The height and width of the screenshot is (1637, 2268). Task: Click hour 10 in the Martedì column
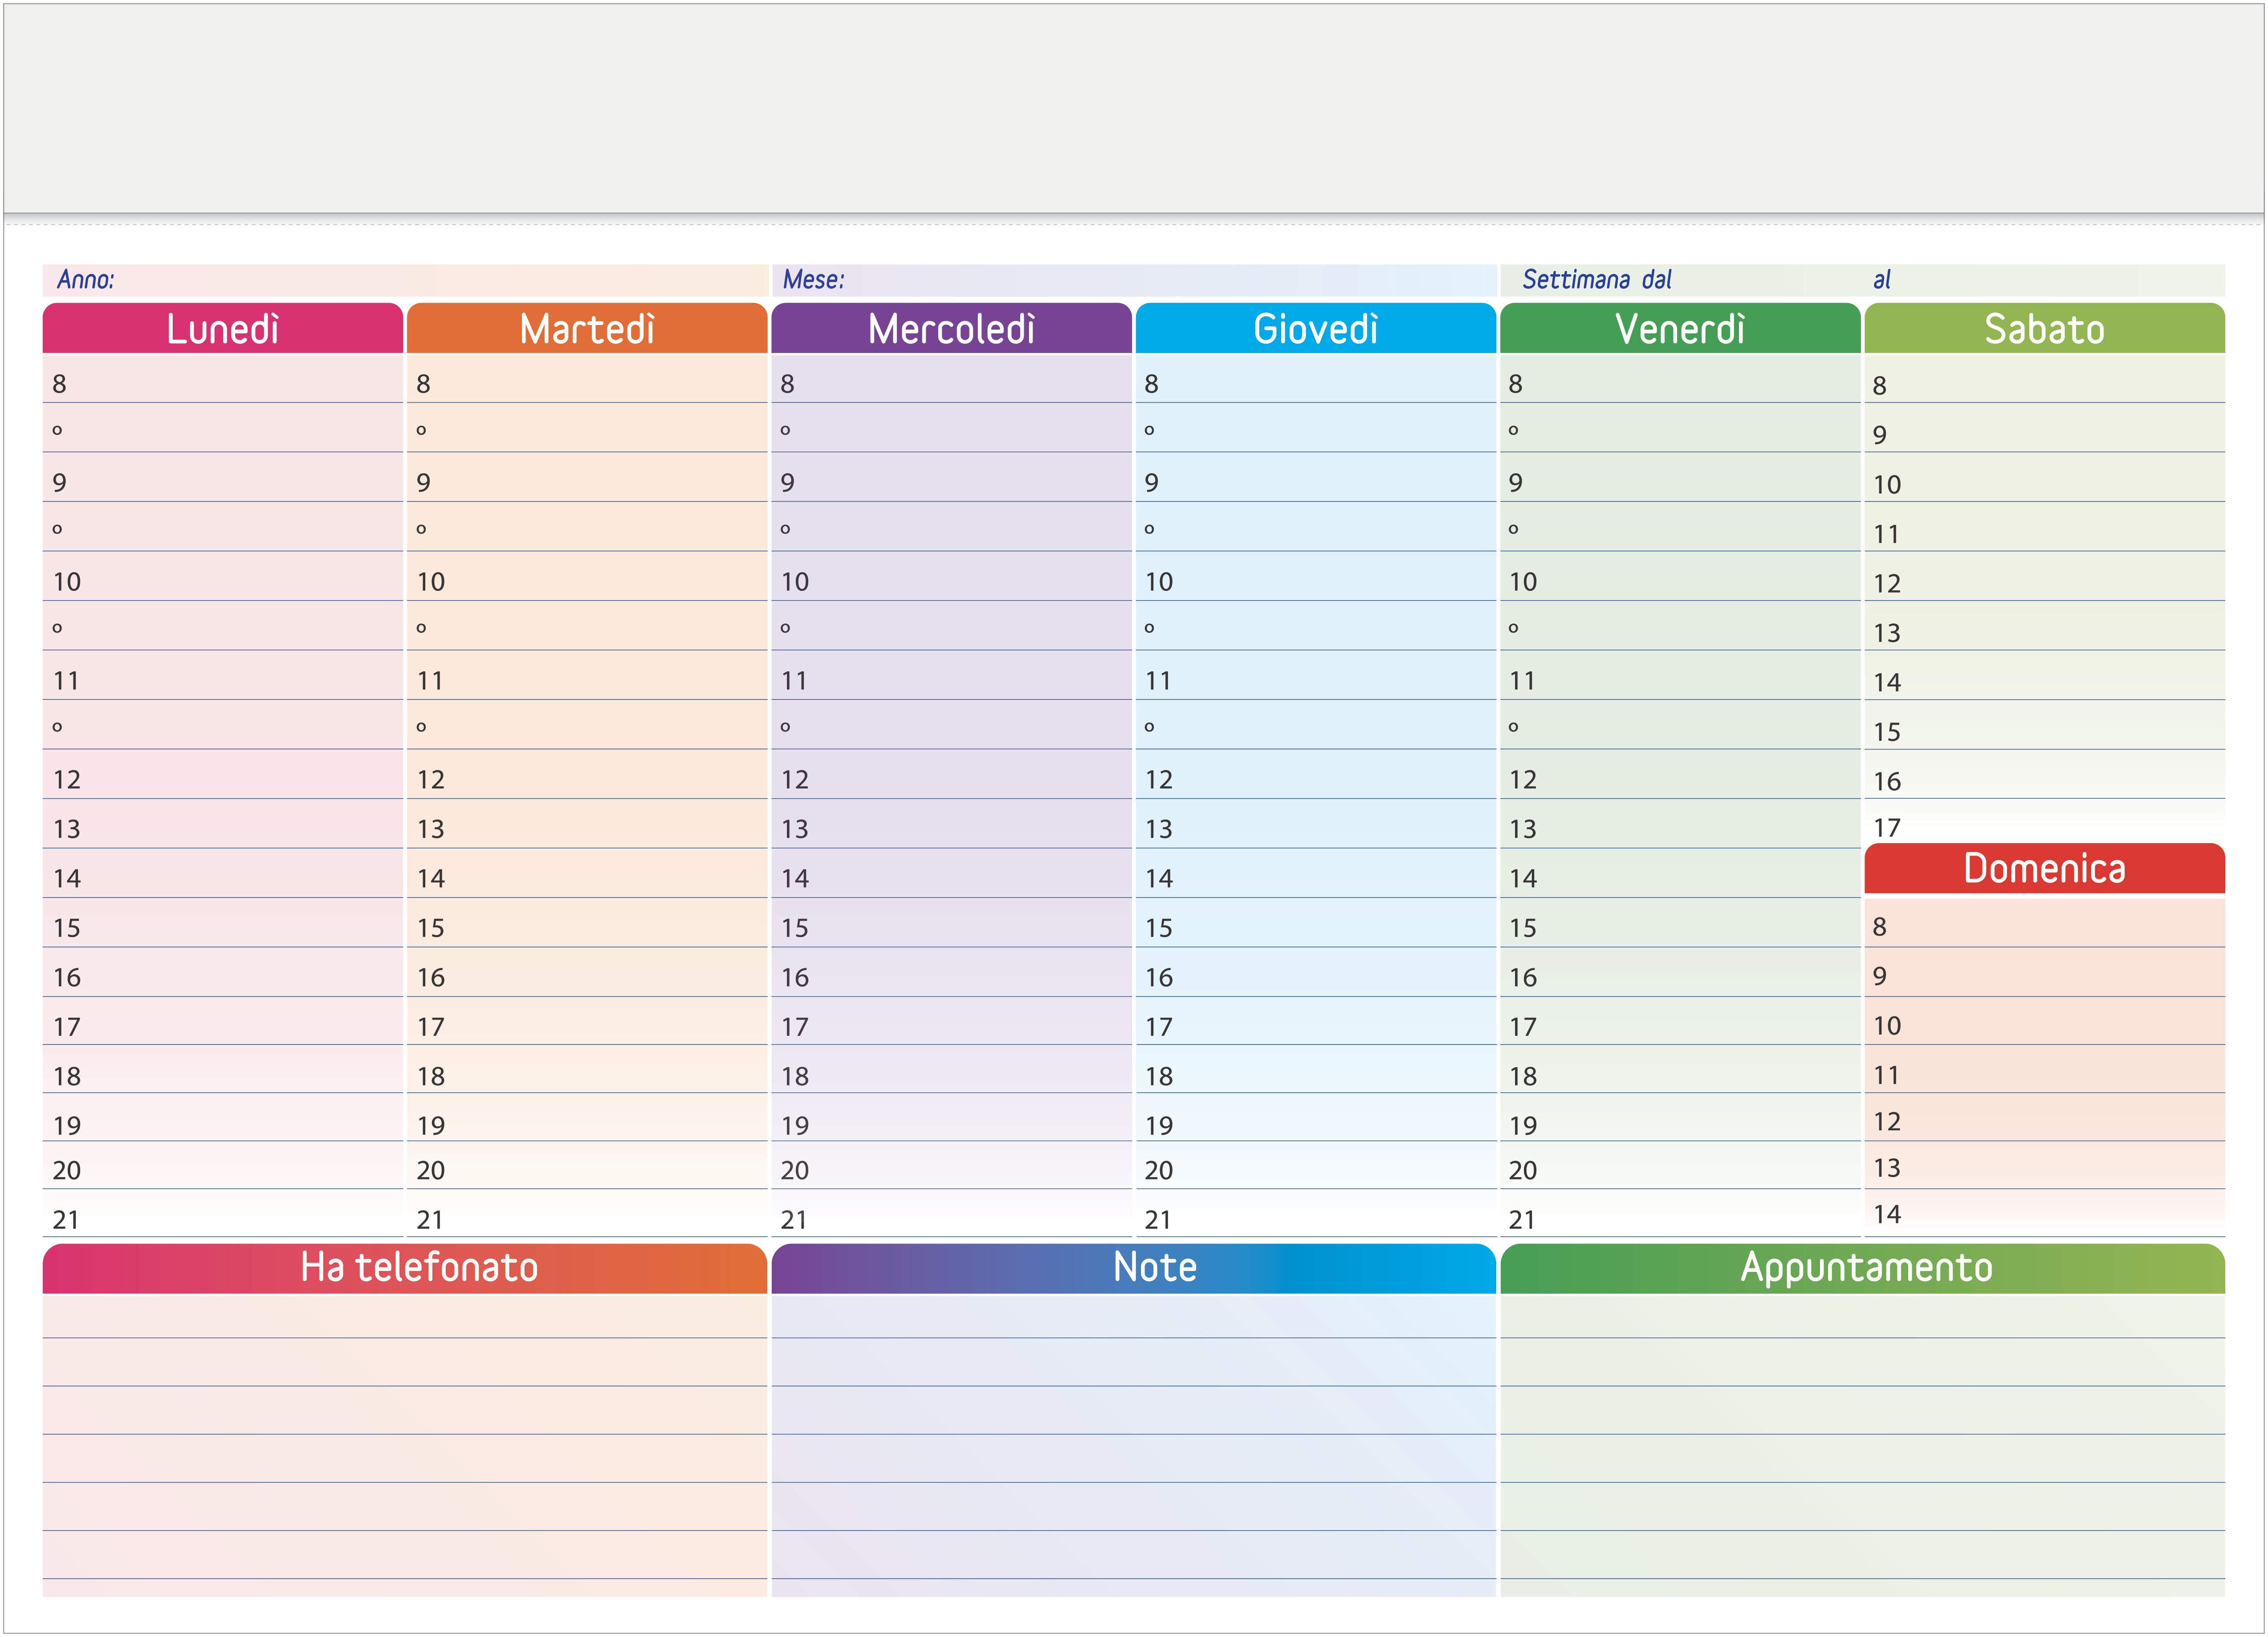coord(587,577)
